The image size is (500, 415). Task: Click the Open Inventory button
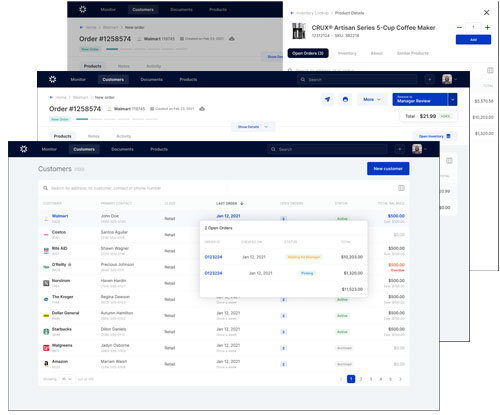(x=435, y=136)
